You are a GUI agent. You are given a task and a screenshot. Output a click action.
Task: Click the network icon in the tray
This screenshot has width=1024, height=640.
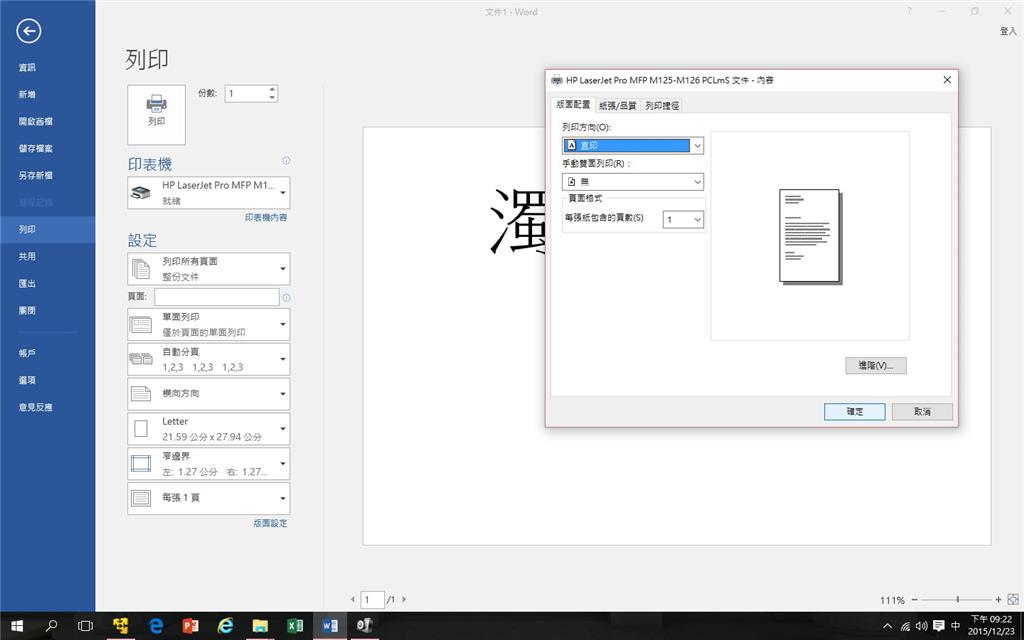[x=905, y=626]
